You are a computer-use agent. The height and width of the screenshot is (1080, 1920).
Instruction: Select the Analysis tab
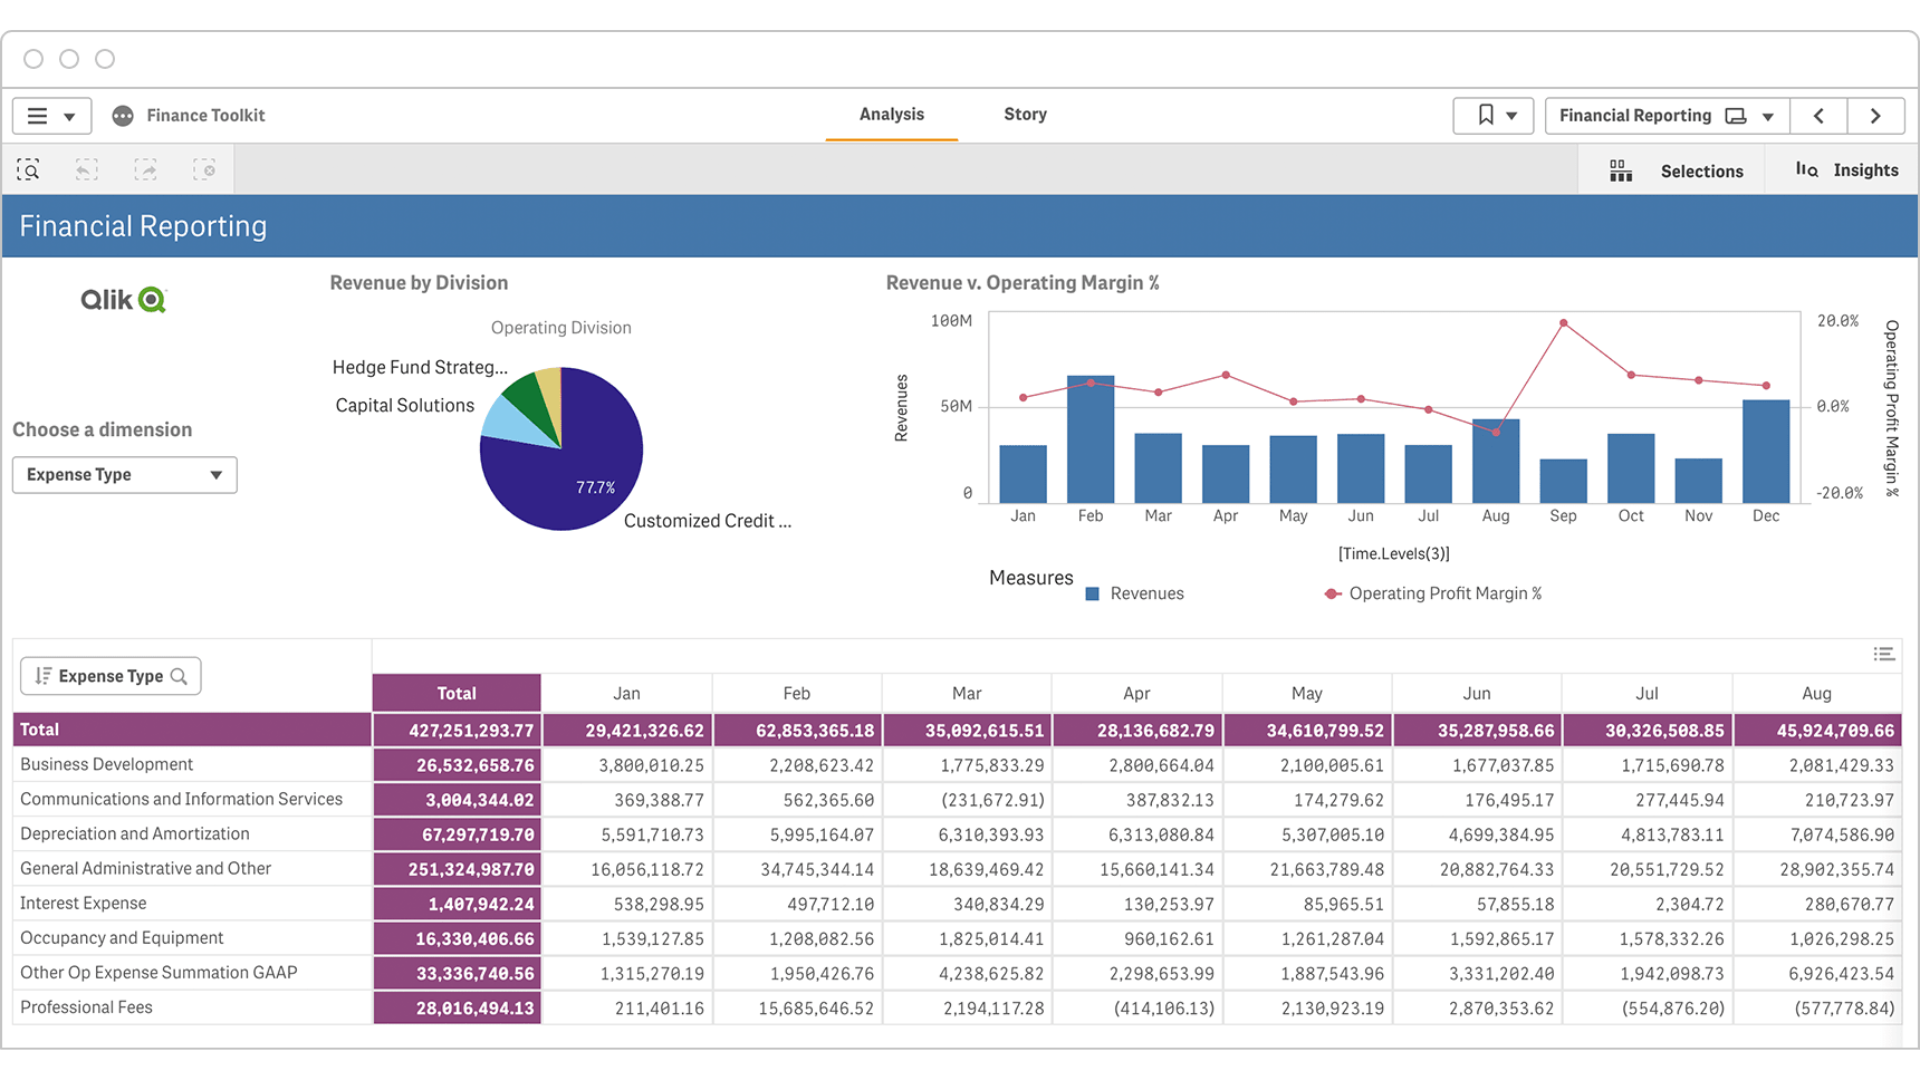(890, 113)
